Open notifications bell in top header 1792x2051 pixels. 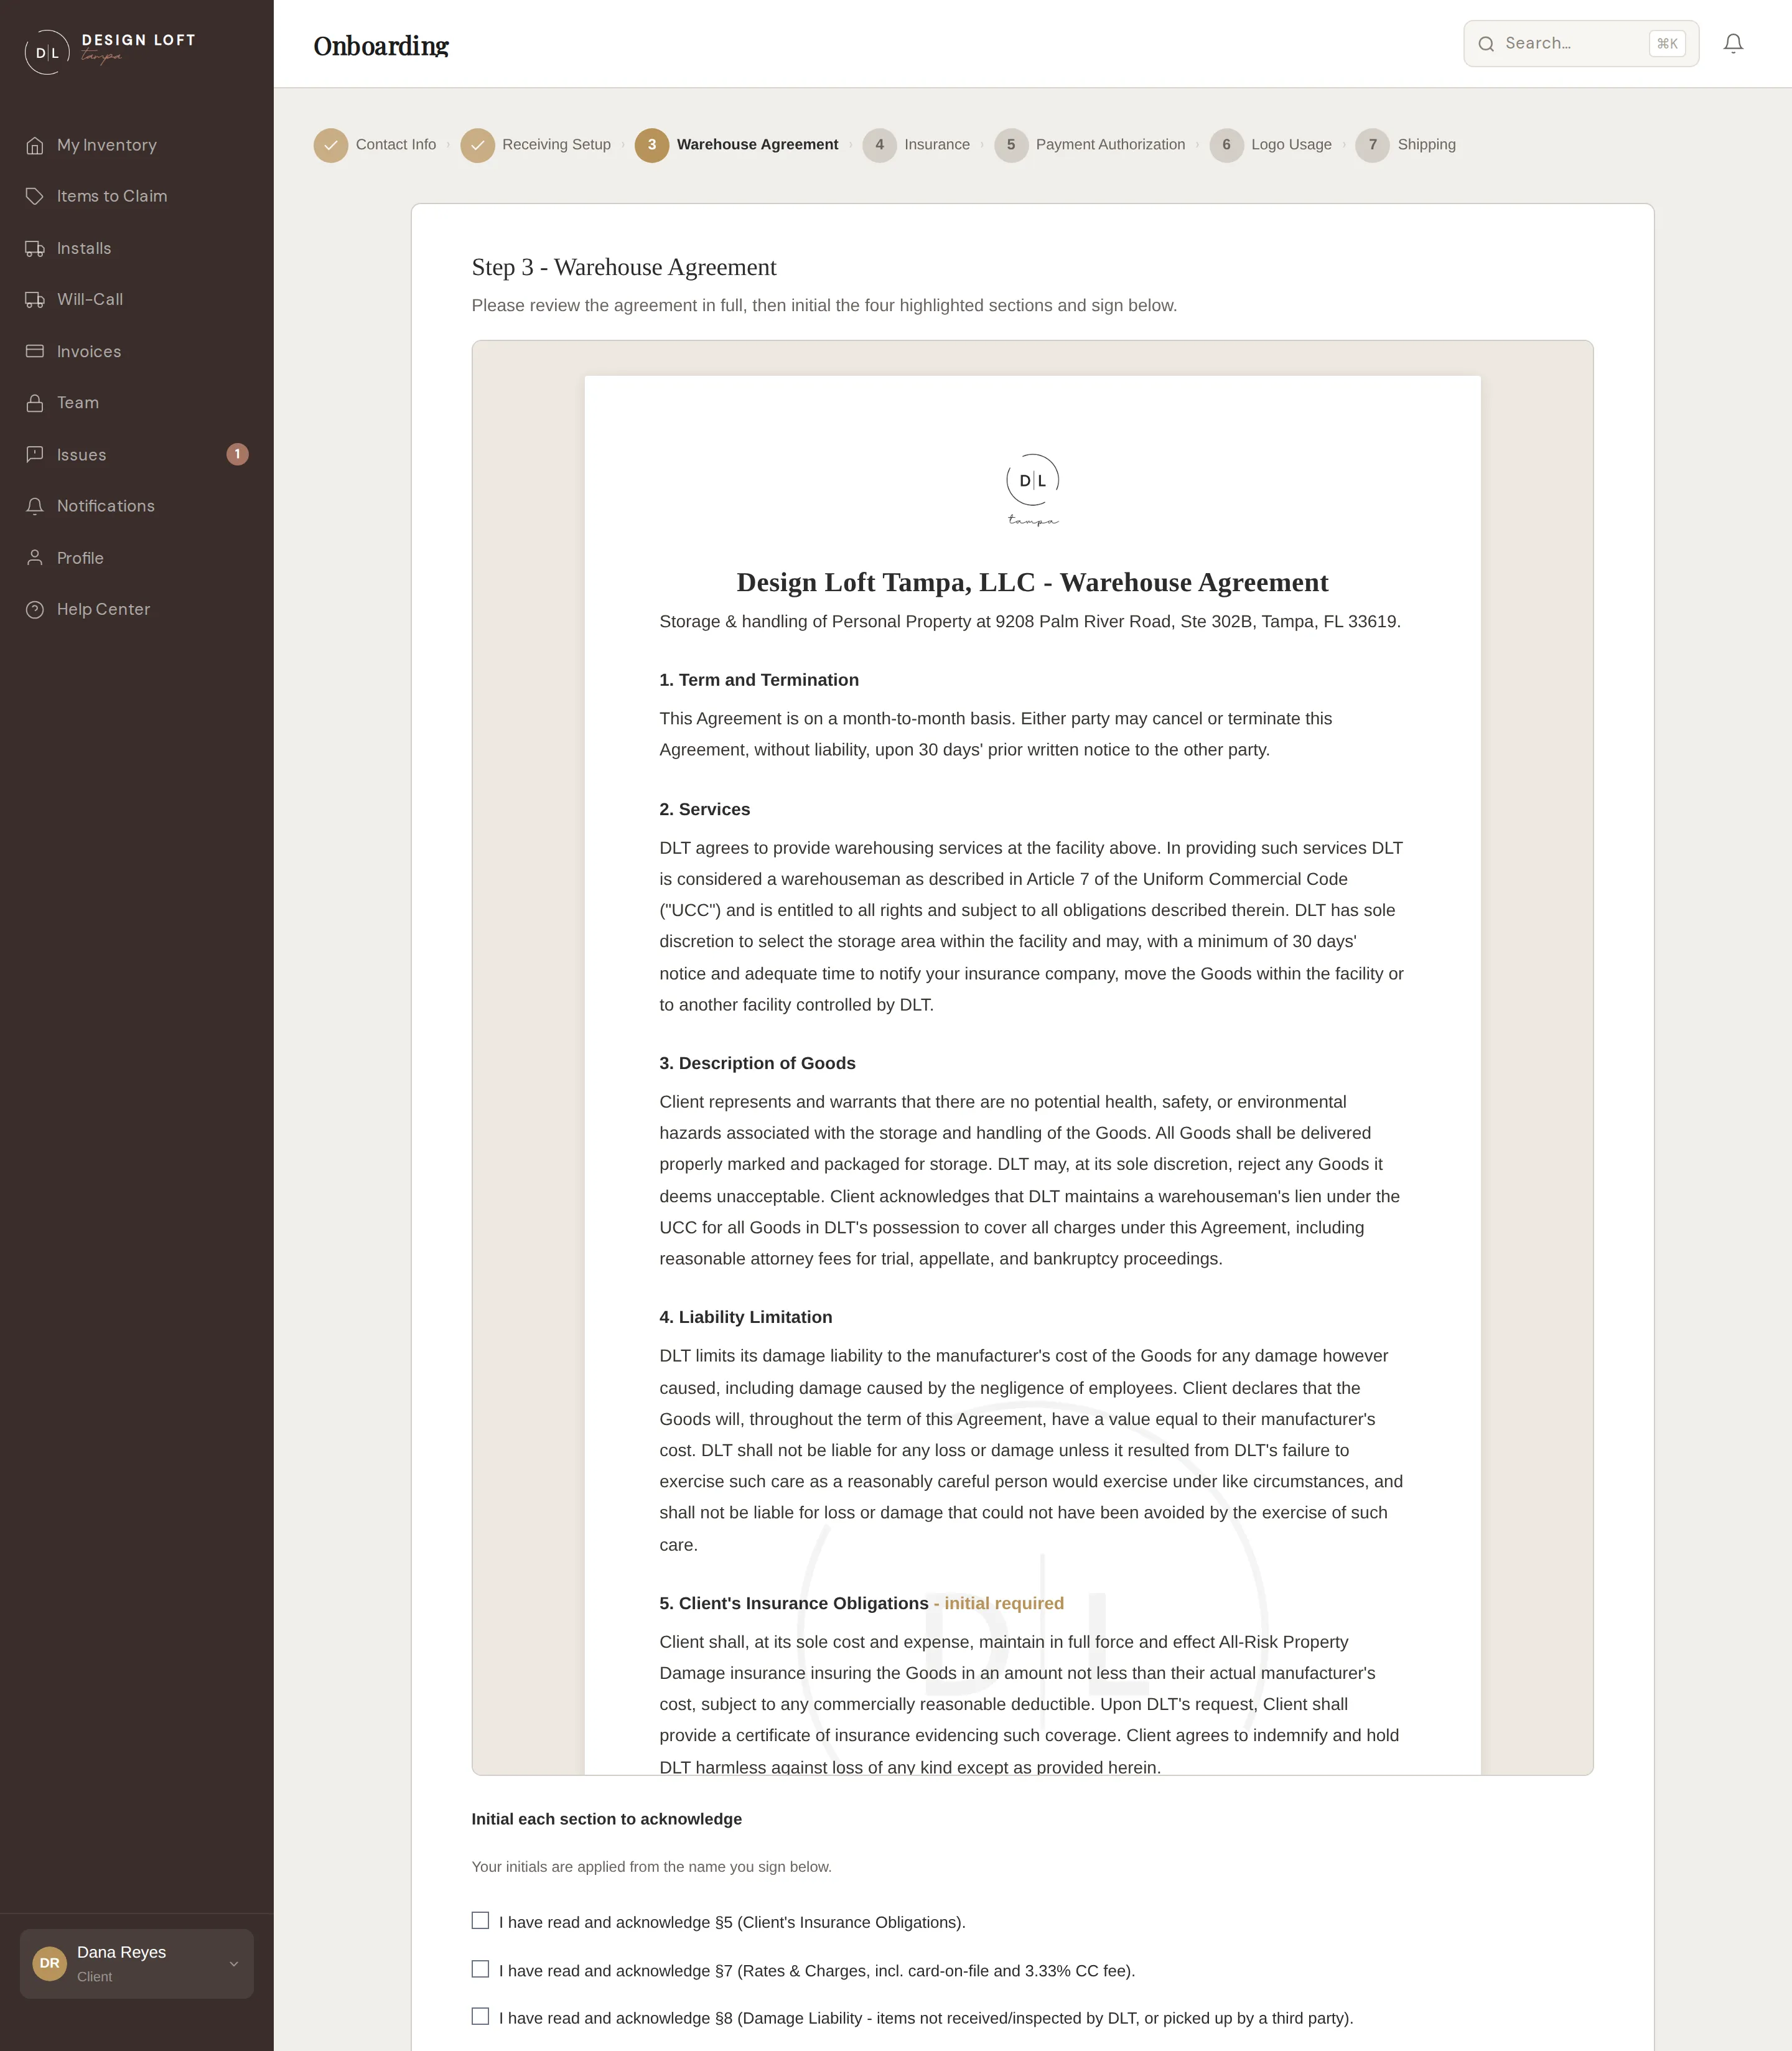pyautogui.click(x=1733, y=43)
